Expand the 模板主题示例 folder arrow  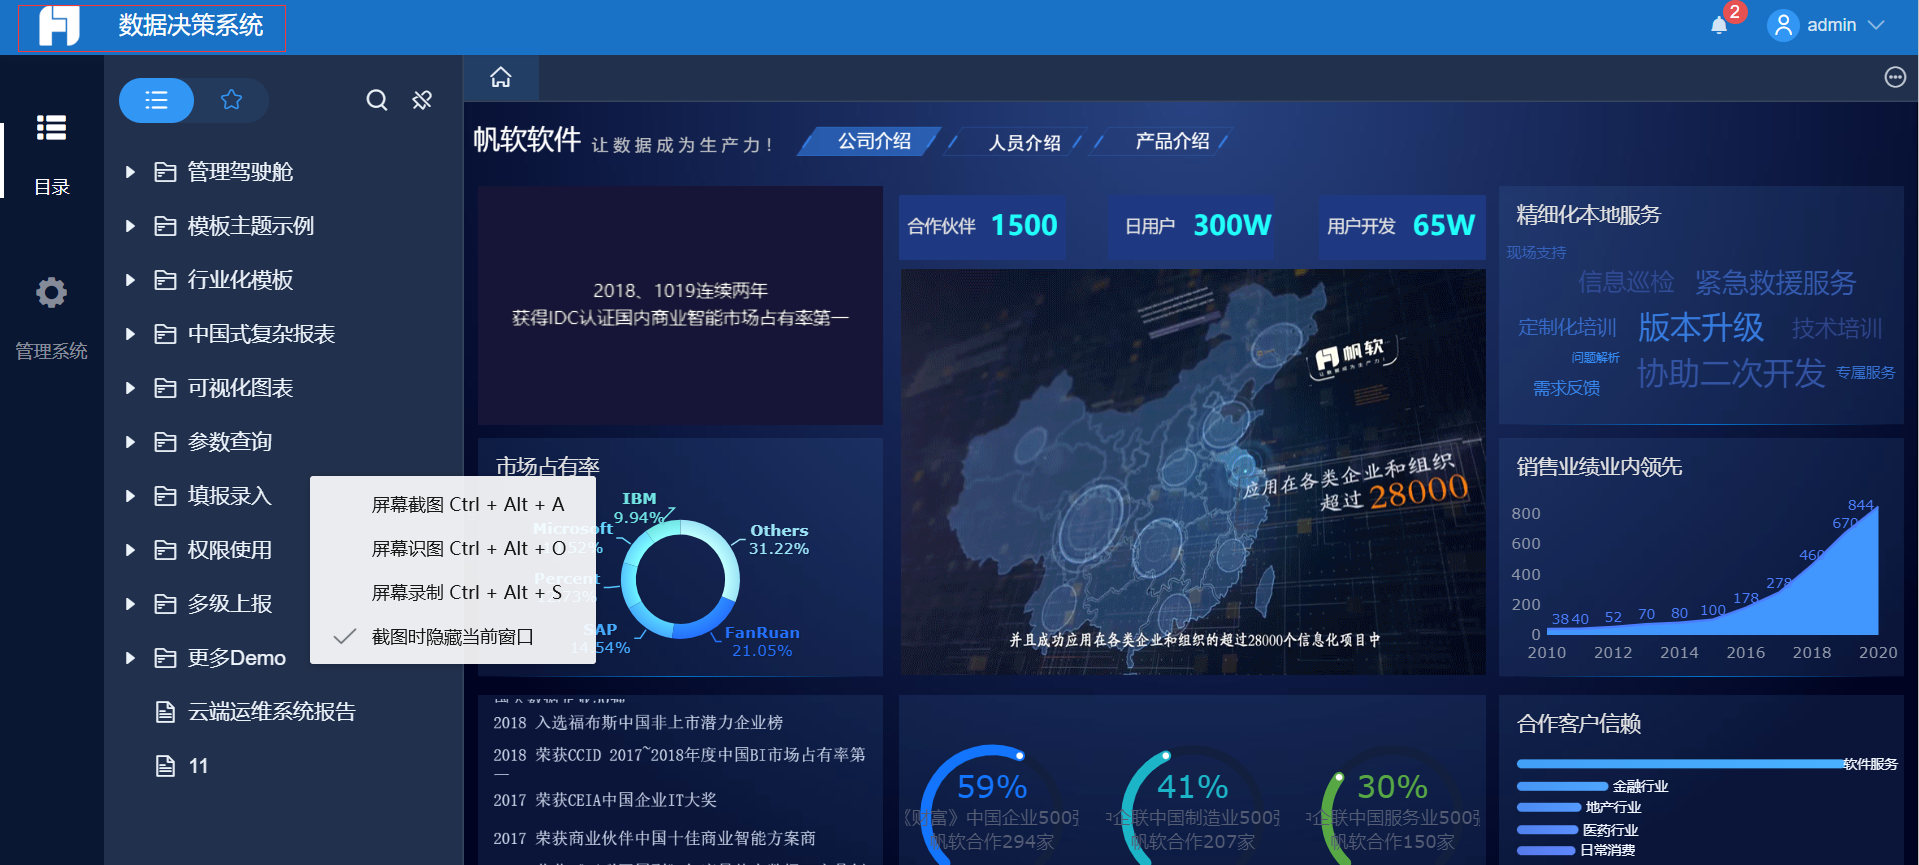tap(130, 226)
